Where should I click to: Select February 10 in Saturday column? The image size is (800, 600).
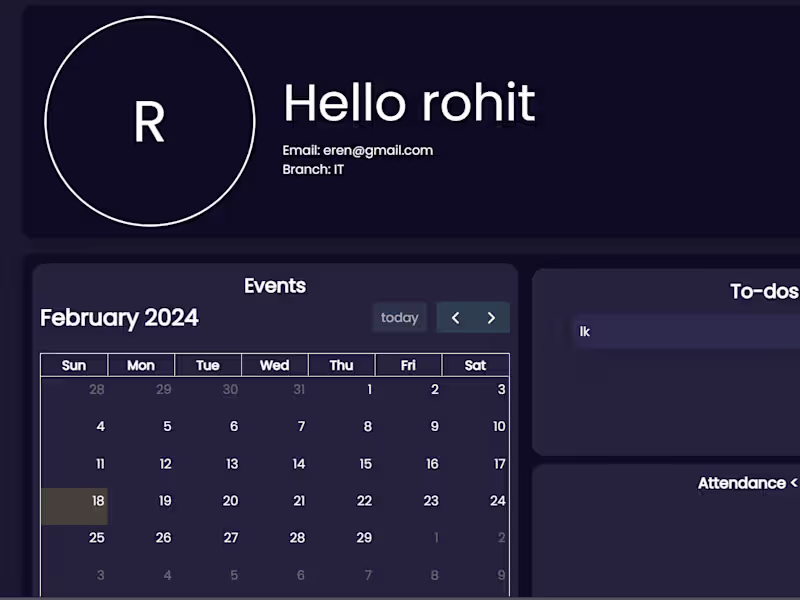[476, 432]
